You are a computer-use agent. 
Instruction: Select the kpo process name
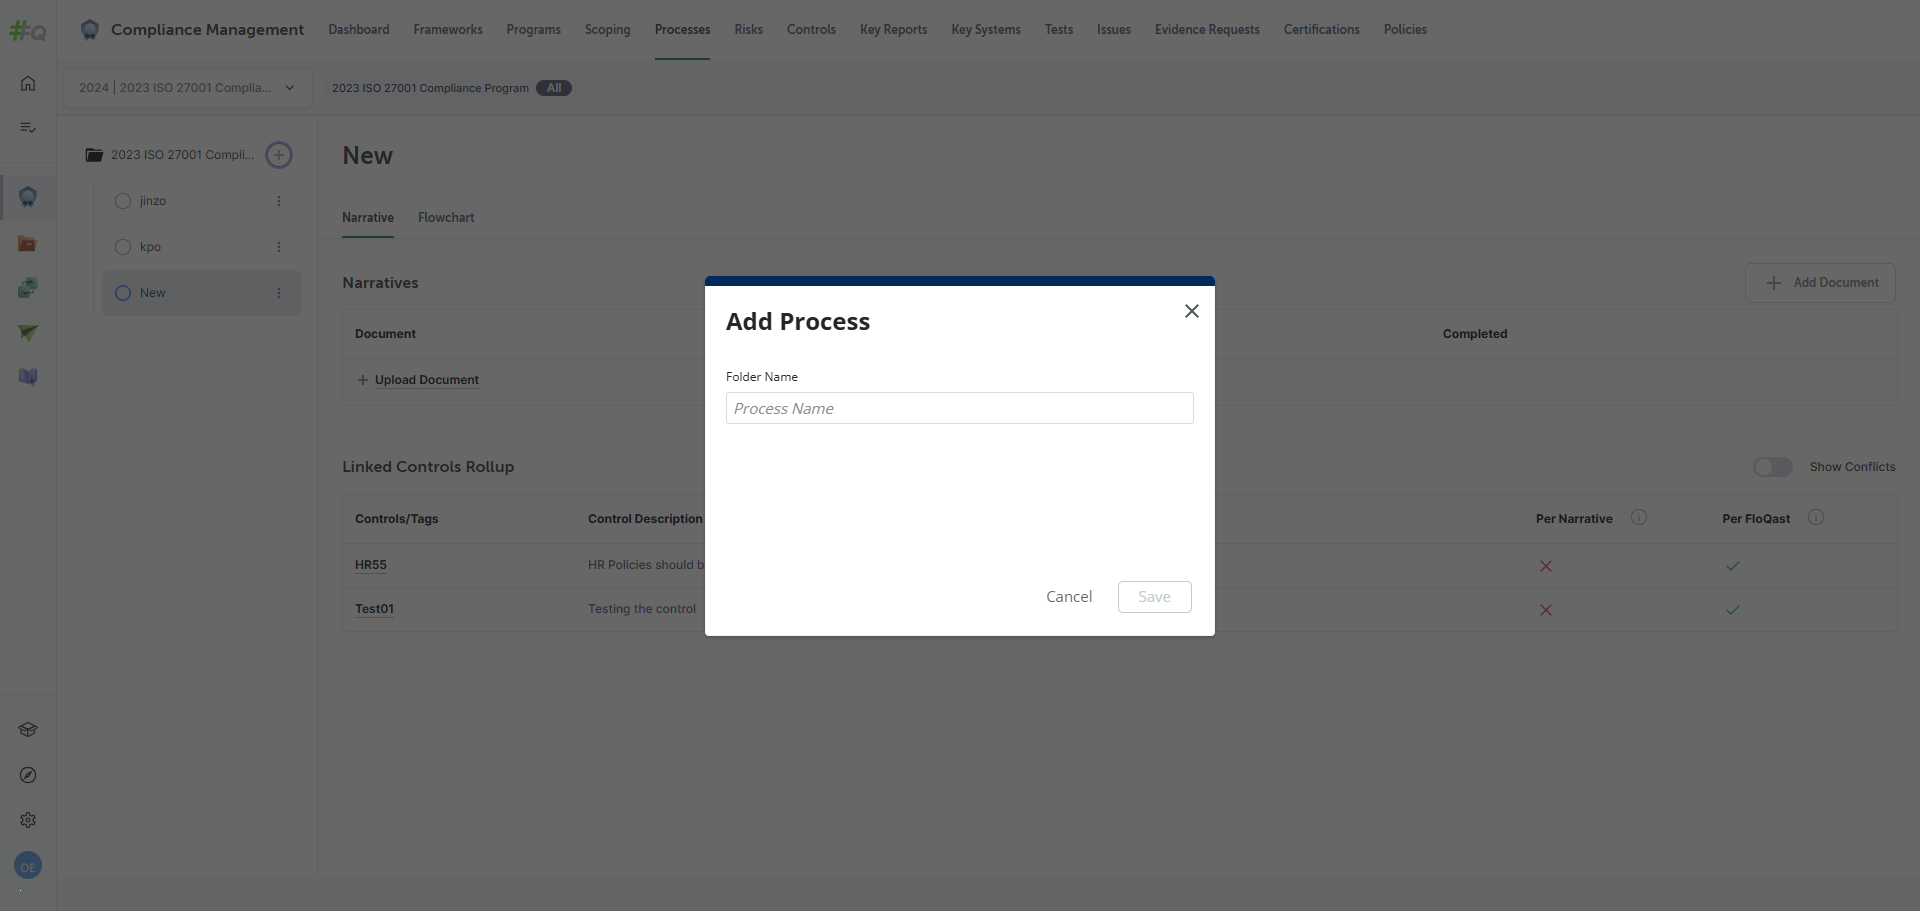[150, 247]
